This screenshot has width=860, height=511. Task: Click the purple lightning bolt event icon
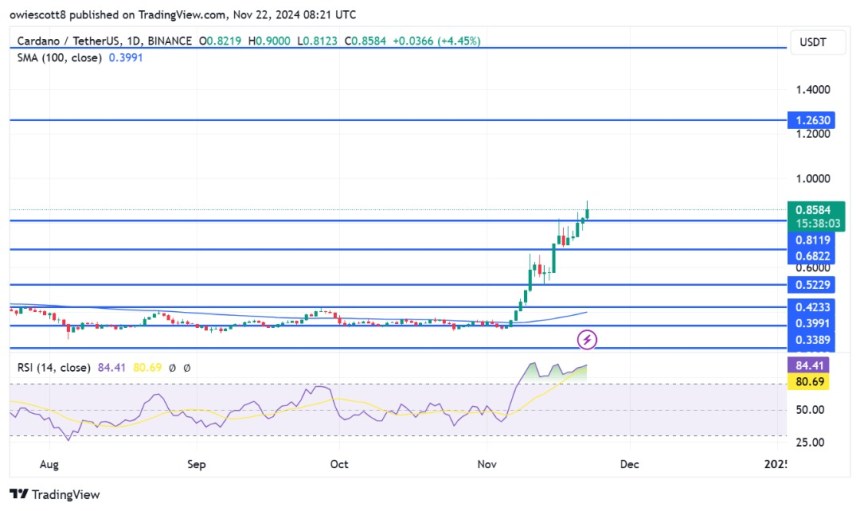(587, 340)
